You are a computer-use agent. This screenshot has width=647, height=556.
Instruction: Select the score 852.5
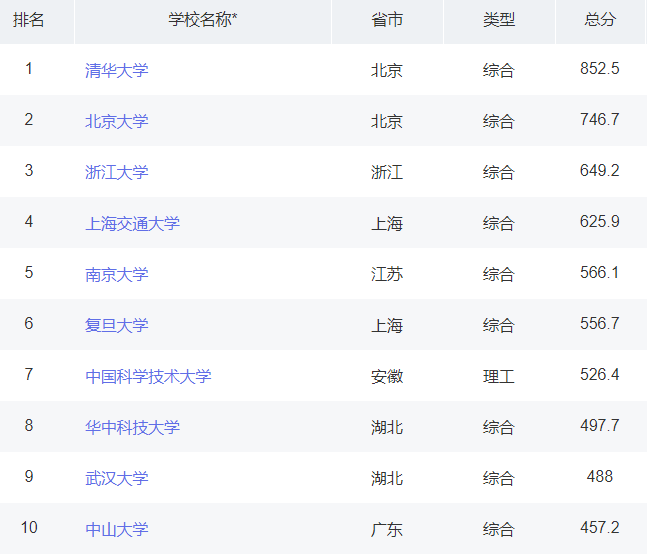600,69
